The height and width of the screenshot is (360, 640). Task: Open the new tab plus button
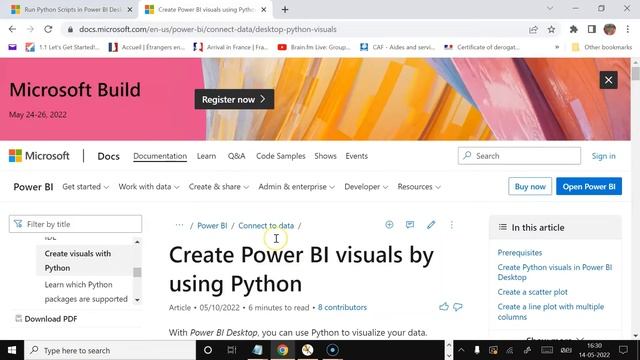[285, 9]
